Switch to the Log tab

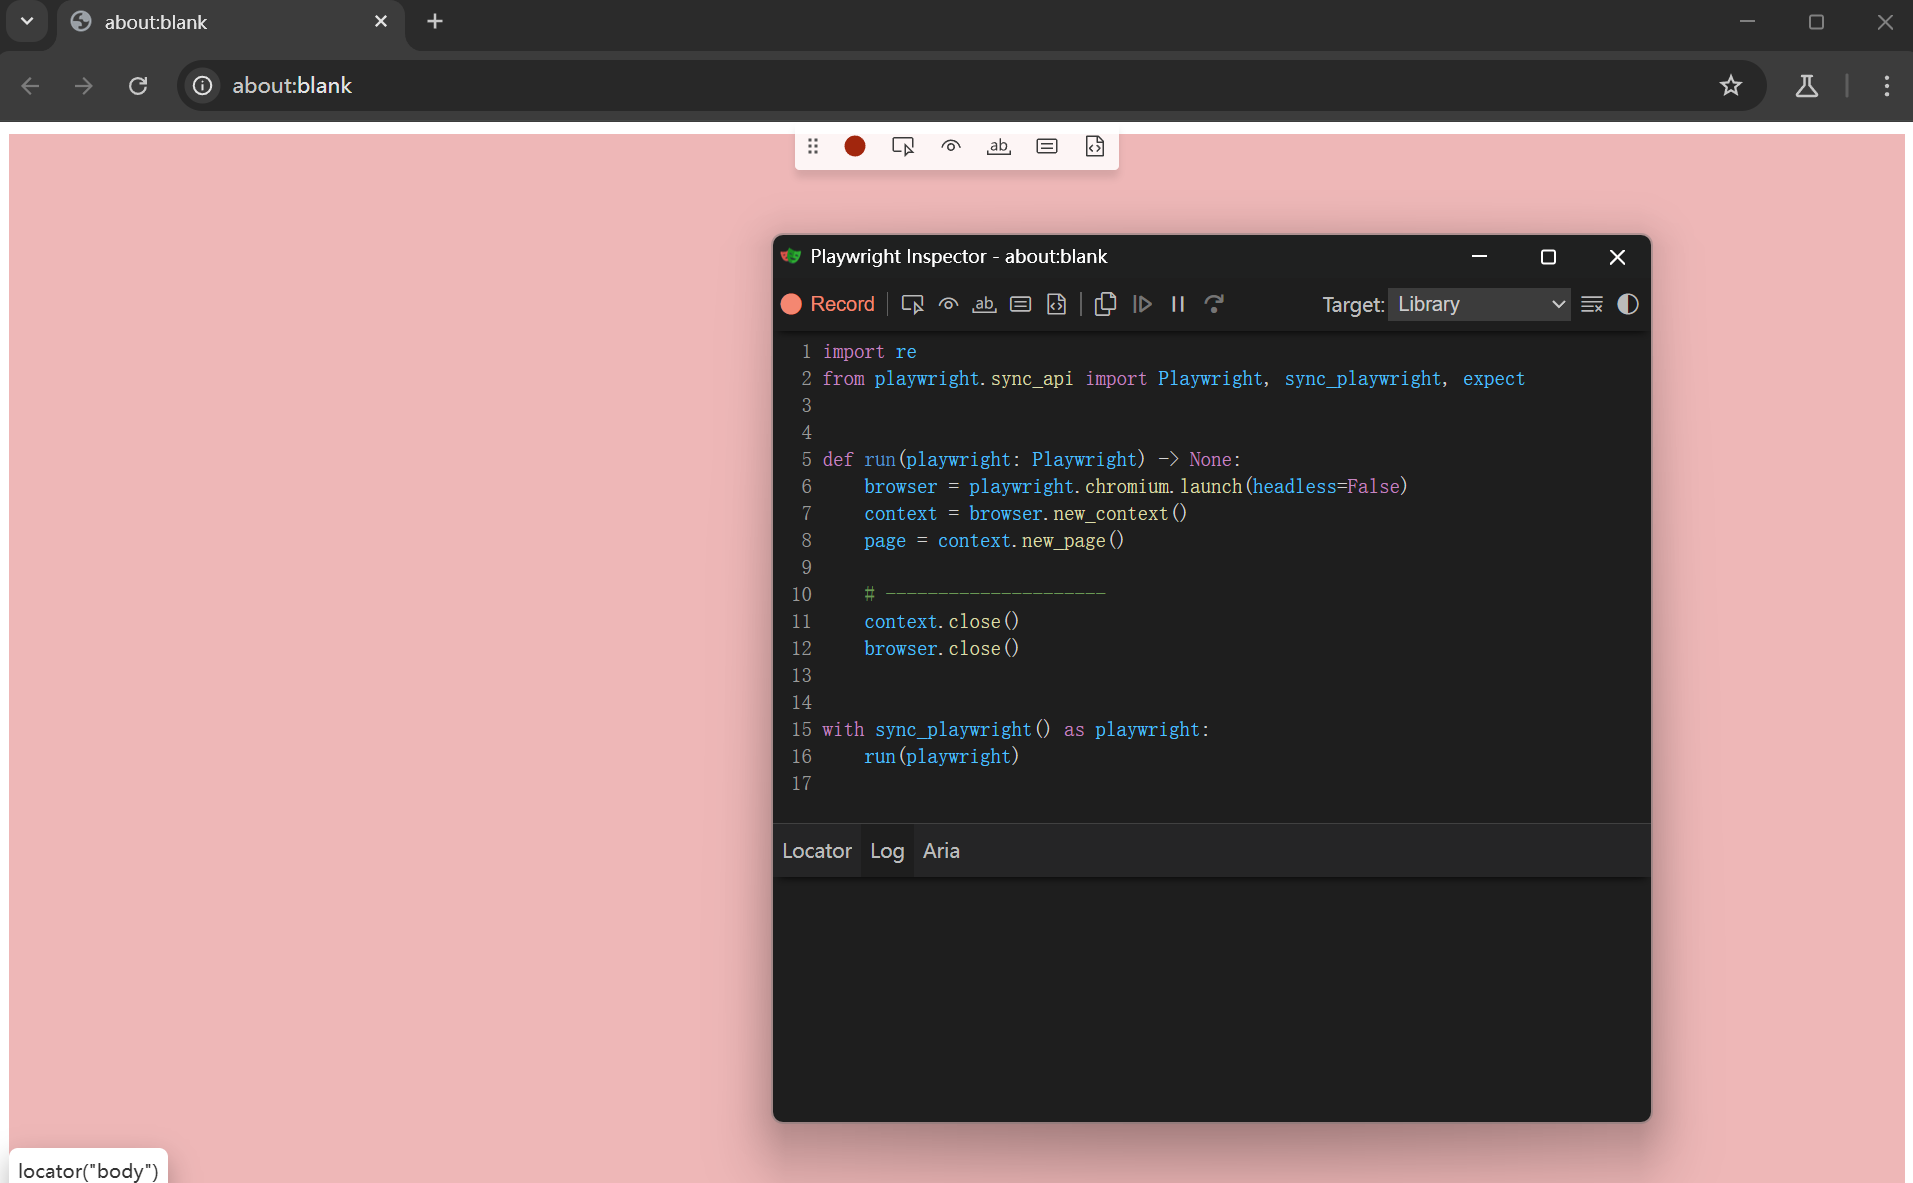pyautogui.click(x=886, y=851)
